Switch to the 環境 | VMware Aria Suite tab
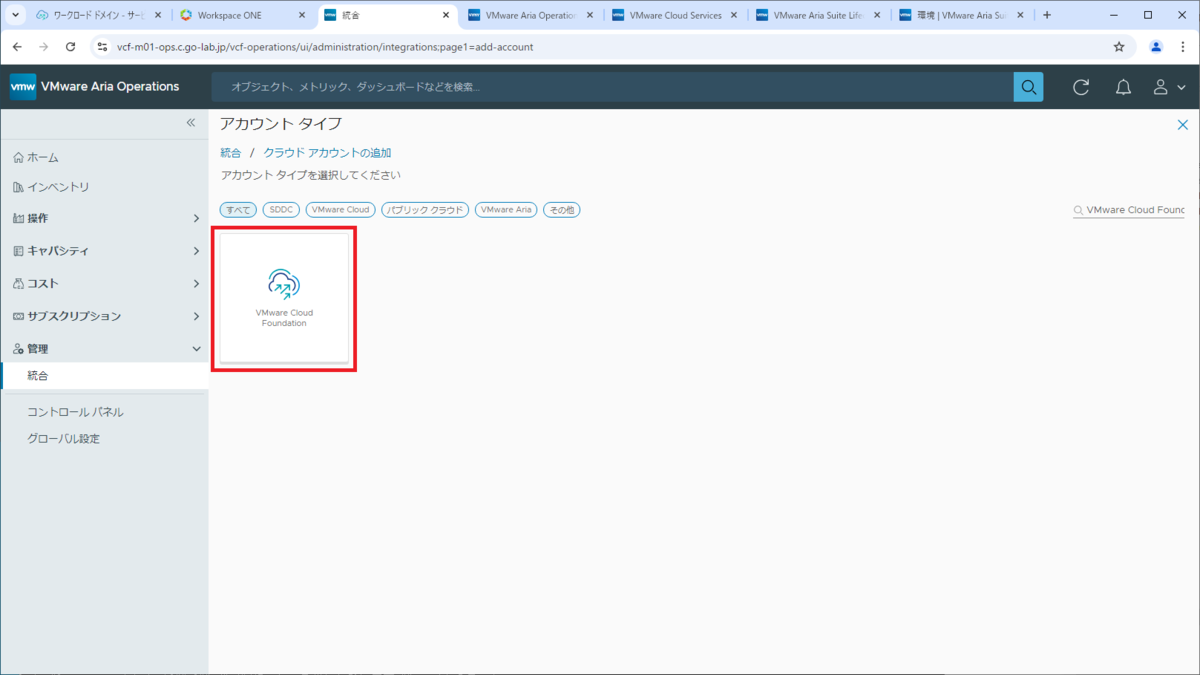 962,16
